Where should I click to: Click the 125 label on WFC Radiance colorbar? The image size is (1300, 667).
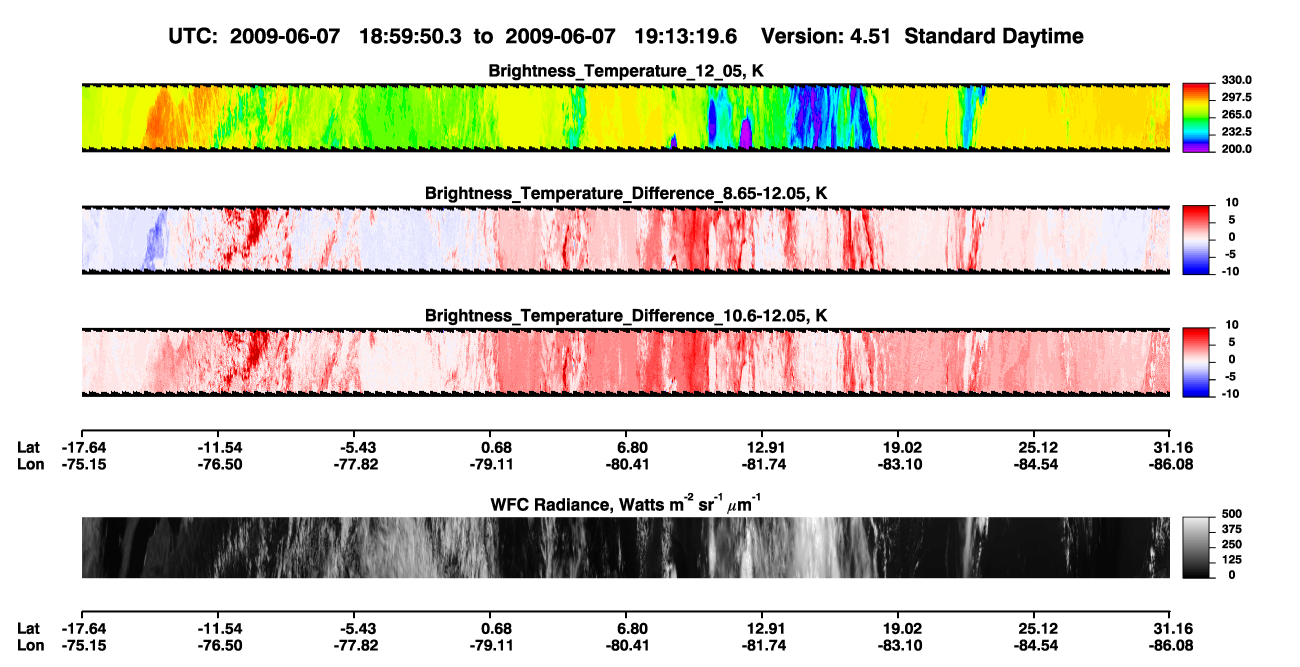(1232, 559)
